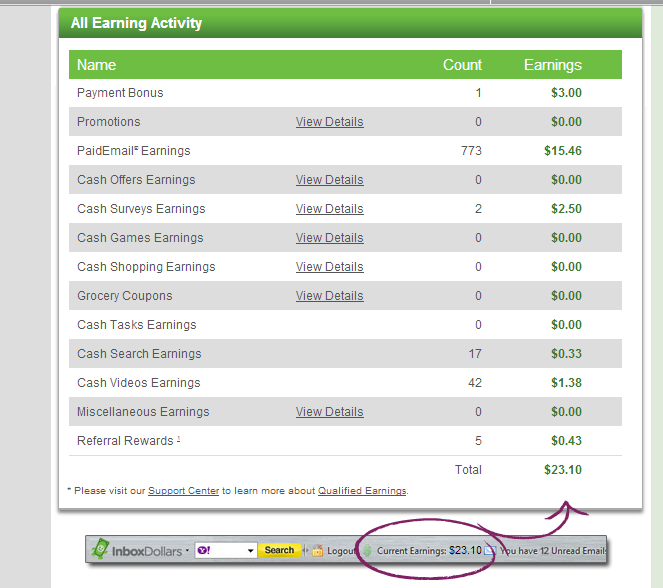Select the Miscellaneous Earnings row label

(x=143, y=412)
